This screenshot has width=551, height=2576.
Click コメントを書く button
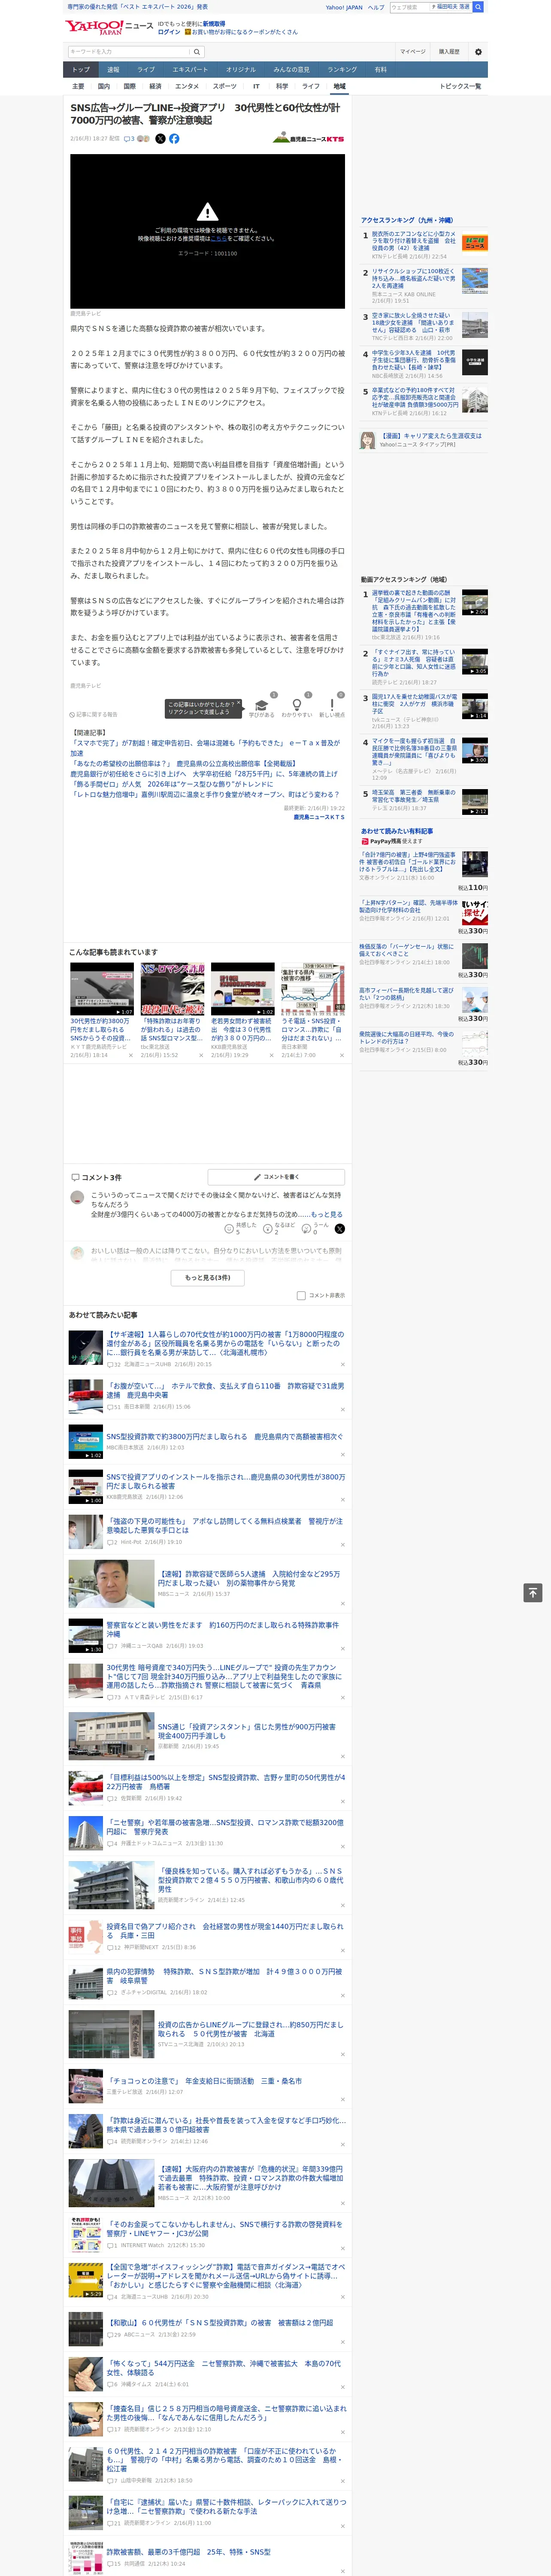276,1177
